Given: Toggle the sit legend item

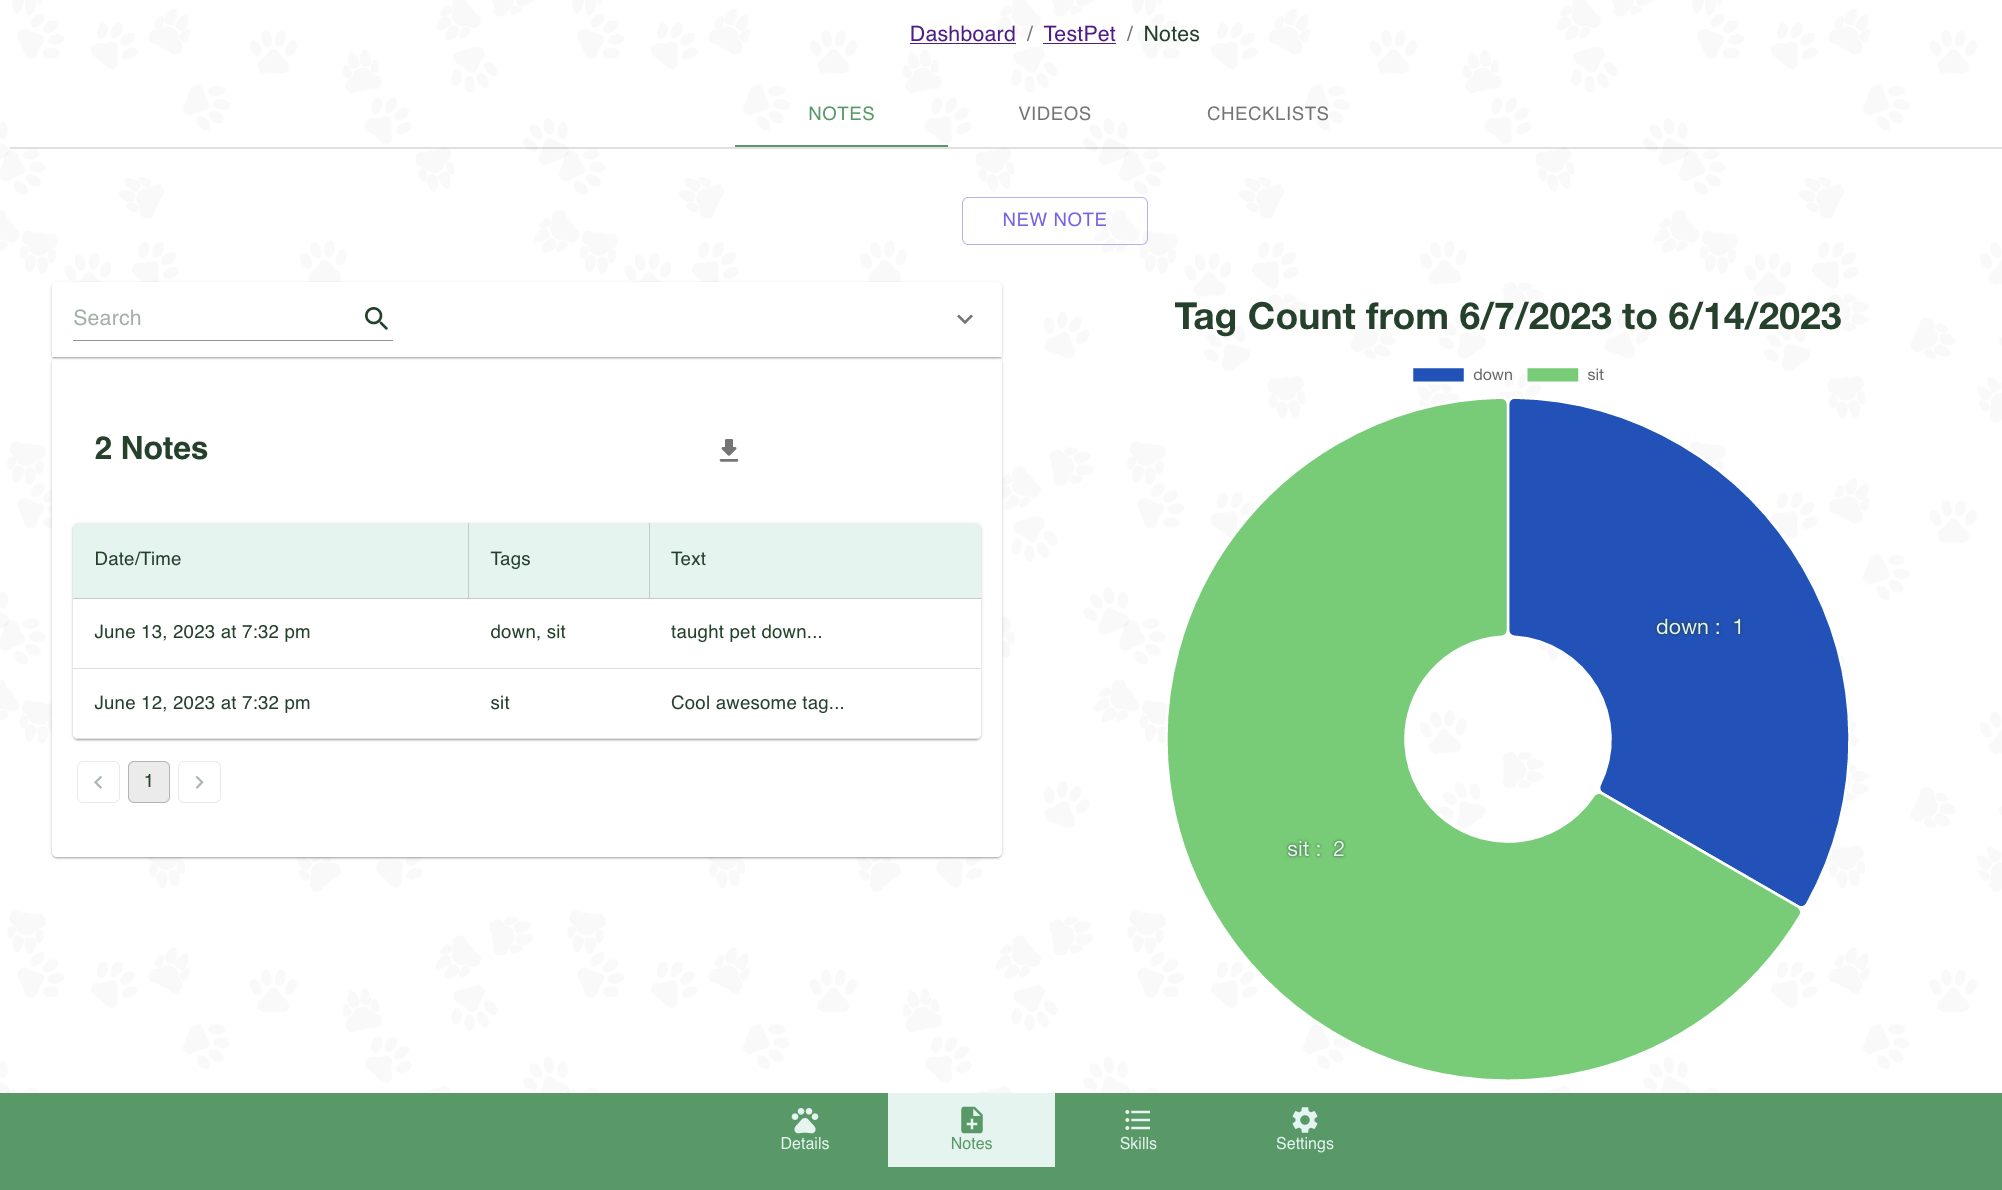Looking at the screenshot, I should tap(1566, 375).
